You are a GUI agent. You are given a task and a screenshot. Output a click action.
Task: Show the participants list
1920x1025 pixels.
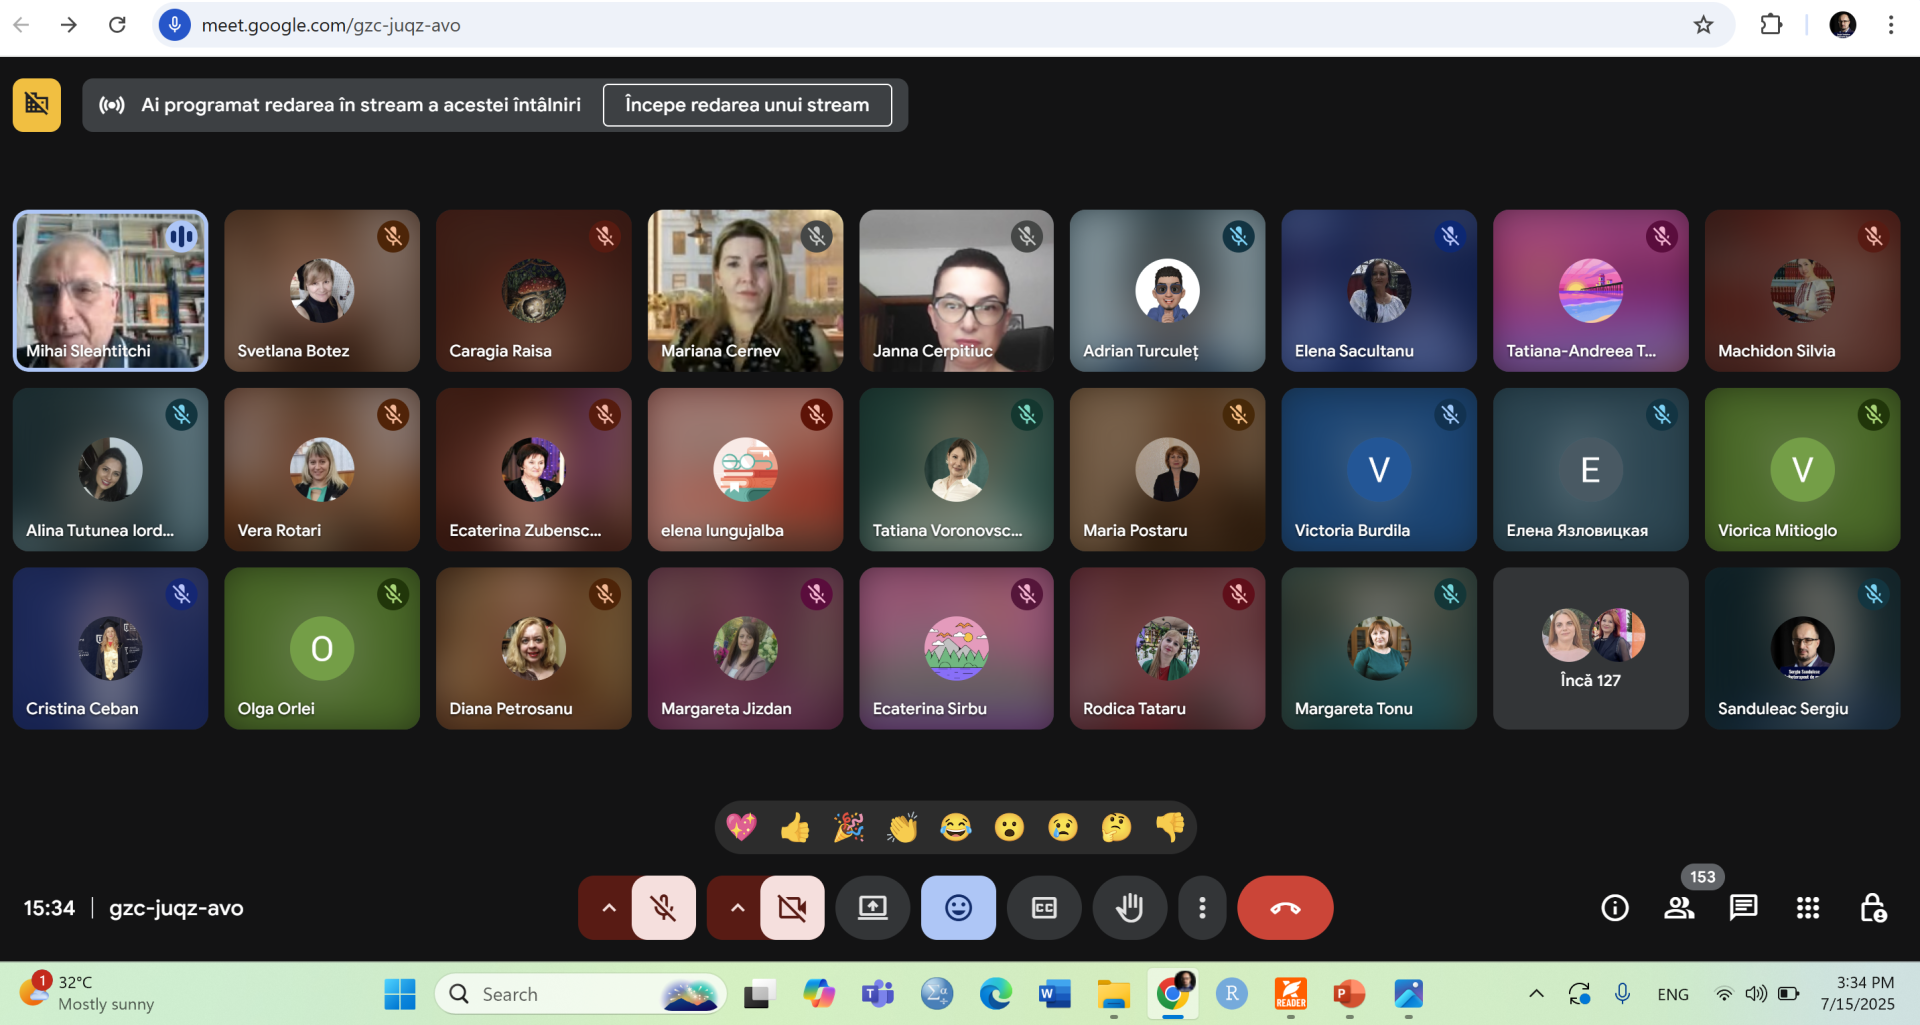tap(1679, 908)
